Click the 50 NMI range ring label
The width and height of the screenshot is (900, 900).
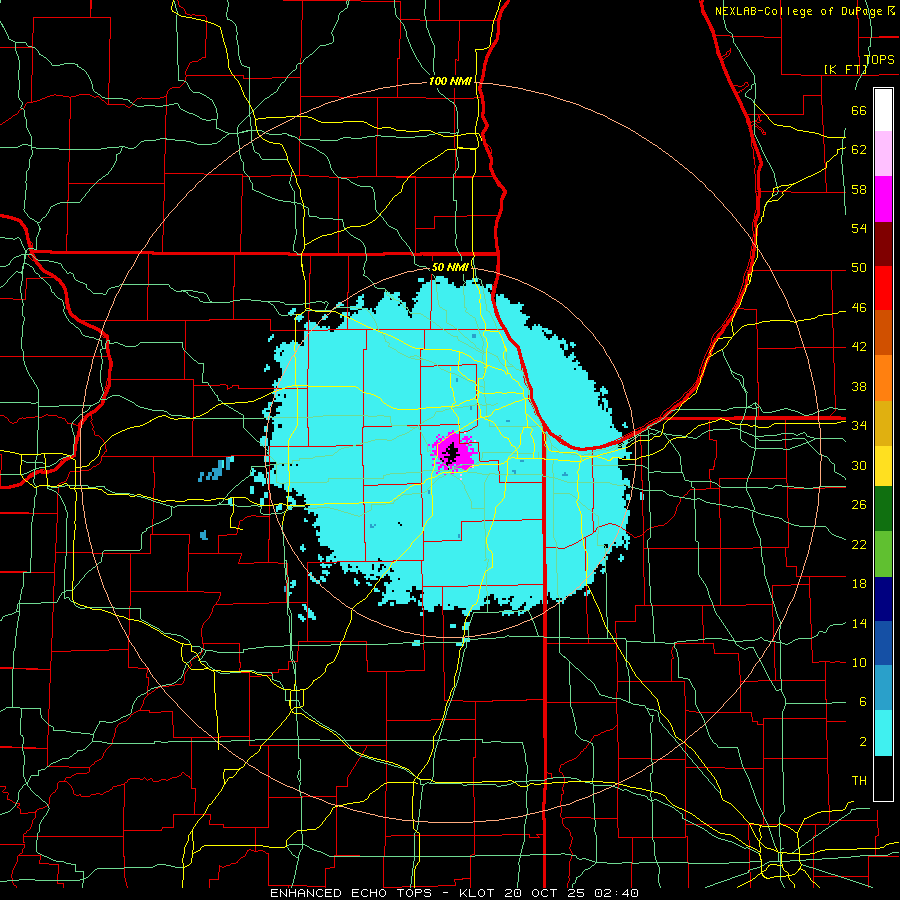tap(450, 267)
